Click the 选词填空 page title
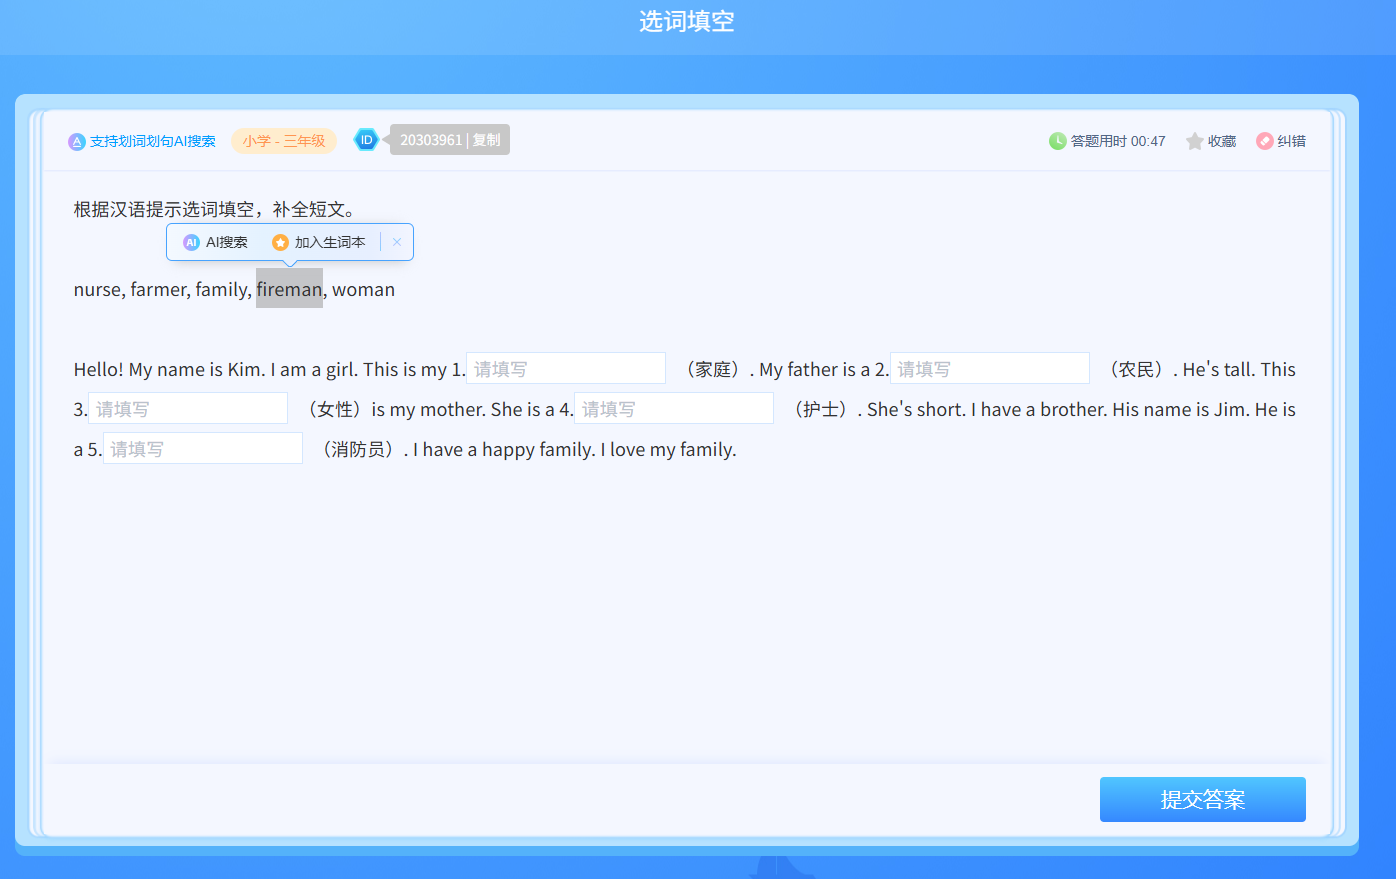1396x879 pixels. pos(687,21)
